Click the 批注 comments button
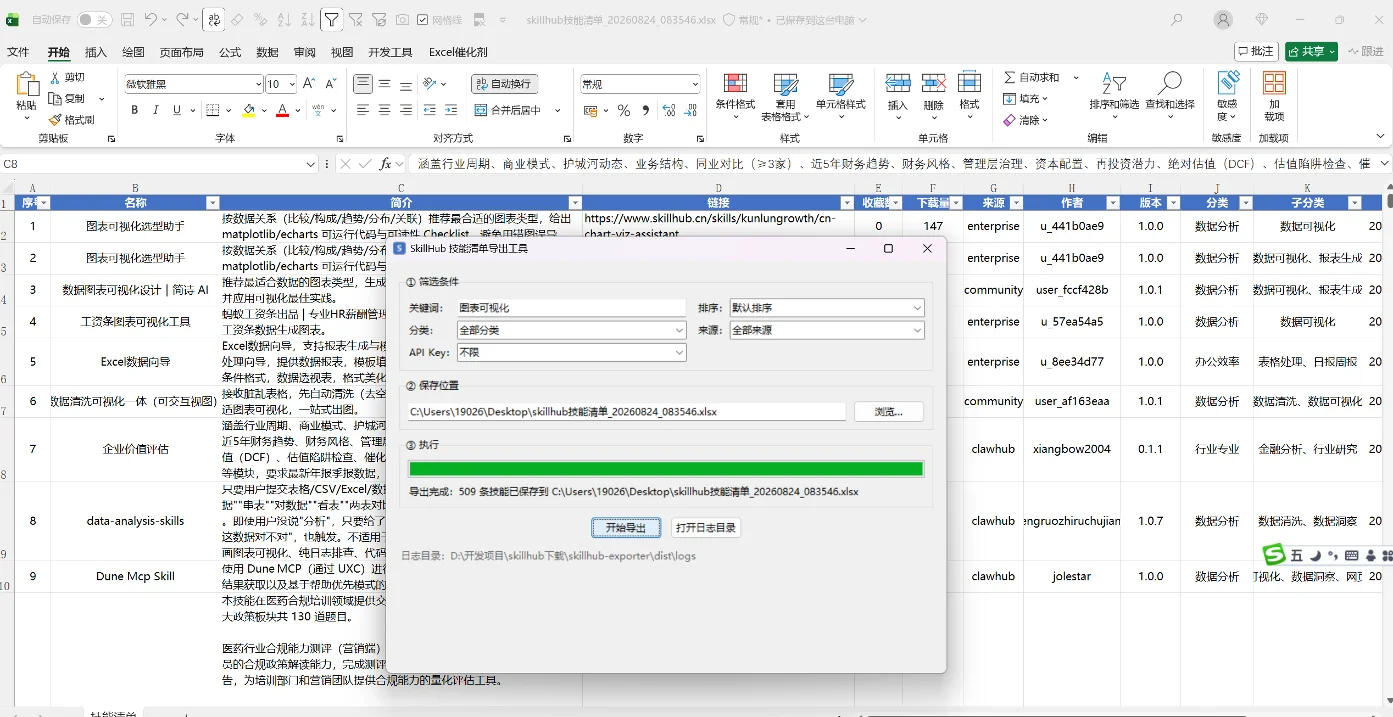This screenshot has width=1393, height=717. 1256,51
